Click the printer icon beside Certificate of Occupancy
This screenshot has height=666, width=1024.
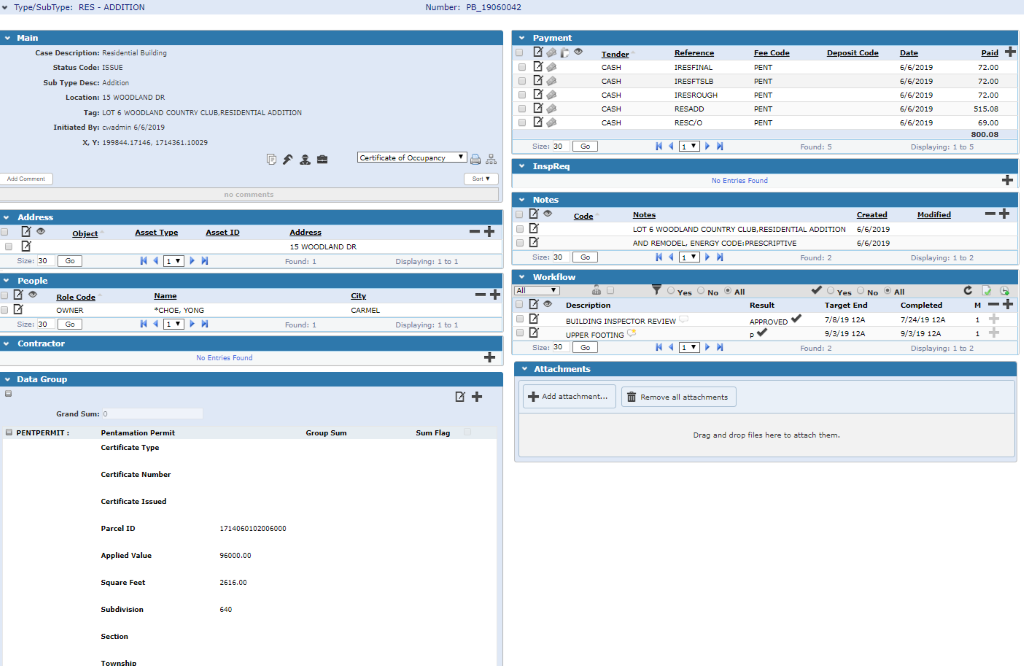(475, 159)
